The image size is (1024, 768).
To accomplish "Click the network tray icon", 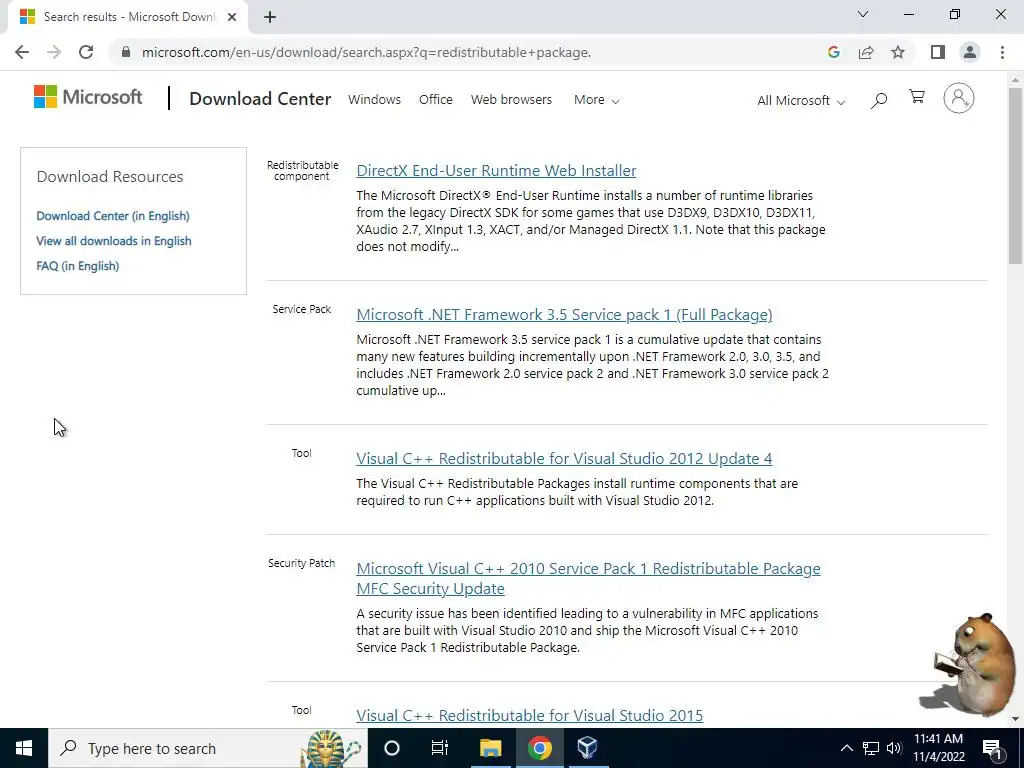I will 871,748.
